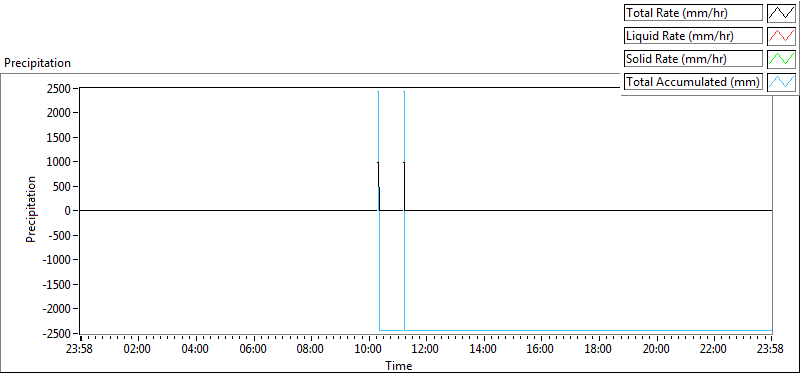This screenshot has height=373, width=800.
Task: Select the Total Rate (mm/hr) legend label
Action: [693, 13]
